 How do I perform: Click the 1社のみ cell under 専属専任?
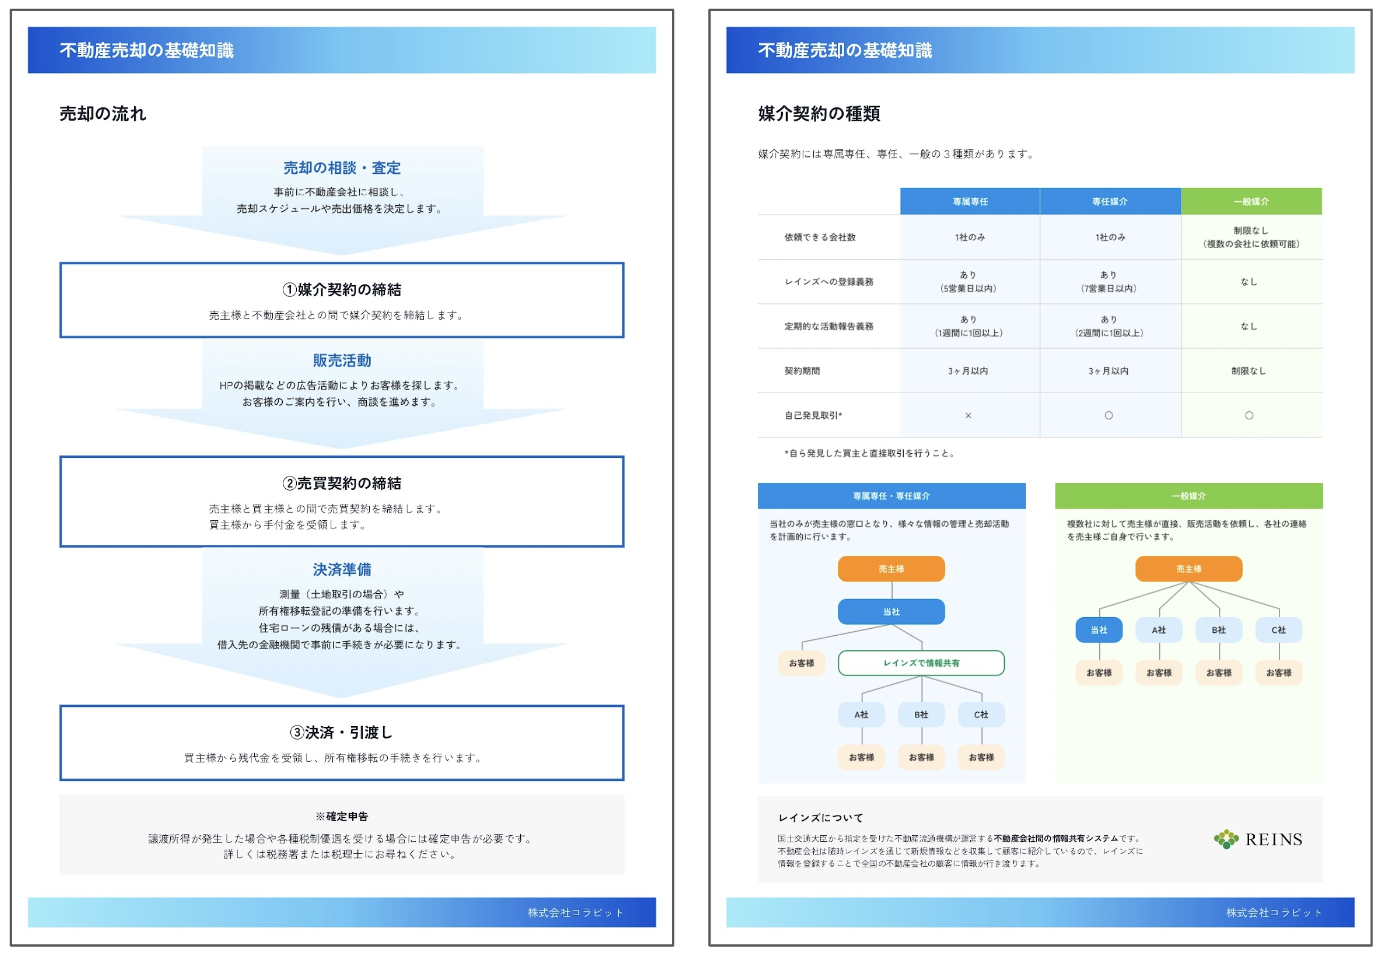pyautogui.click(x=970, y=237)
